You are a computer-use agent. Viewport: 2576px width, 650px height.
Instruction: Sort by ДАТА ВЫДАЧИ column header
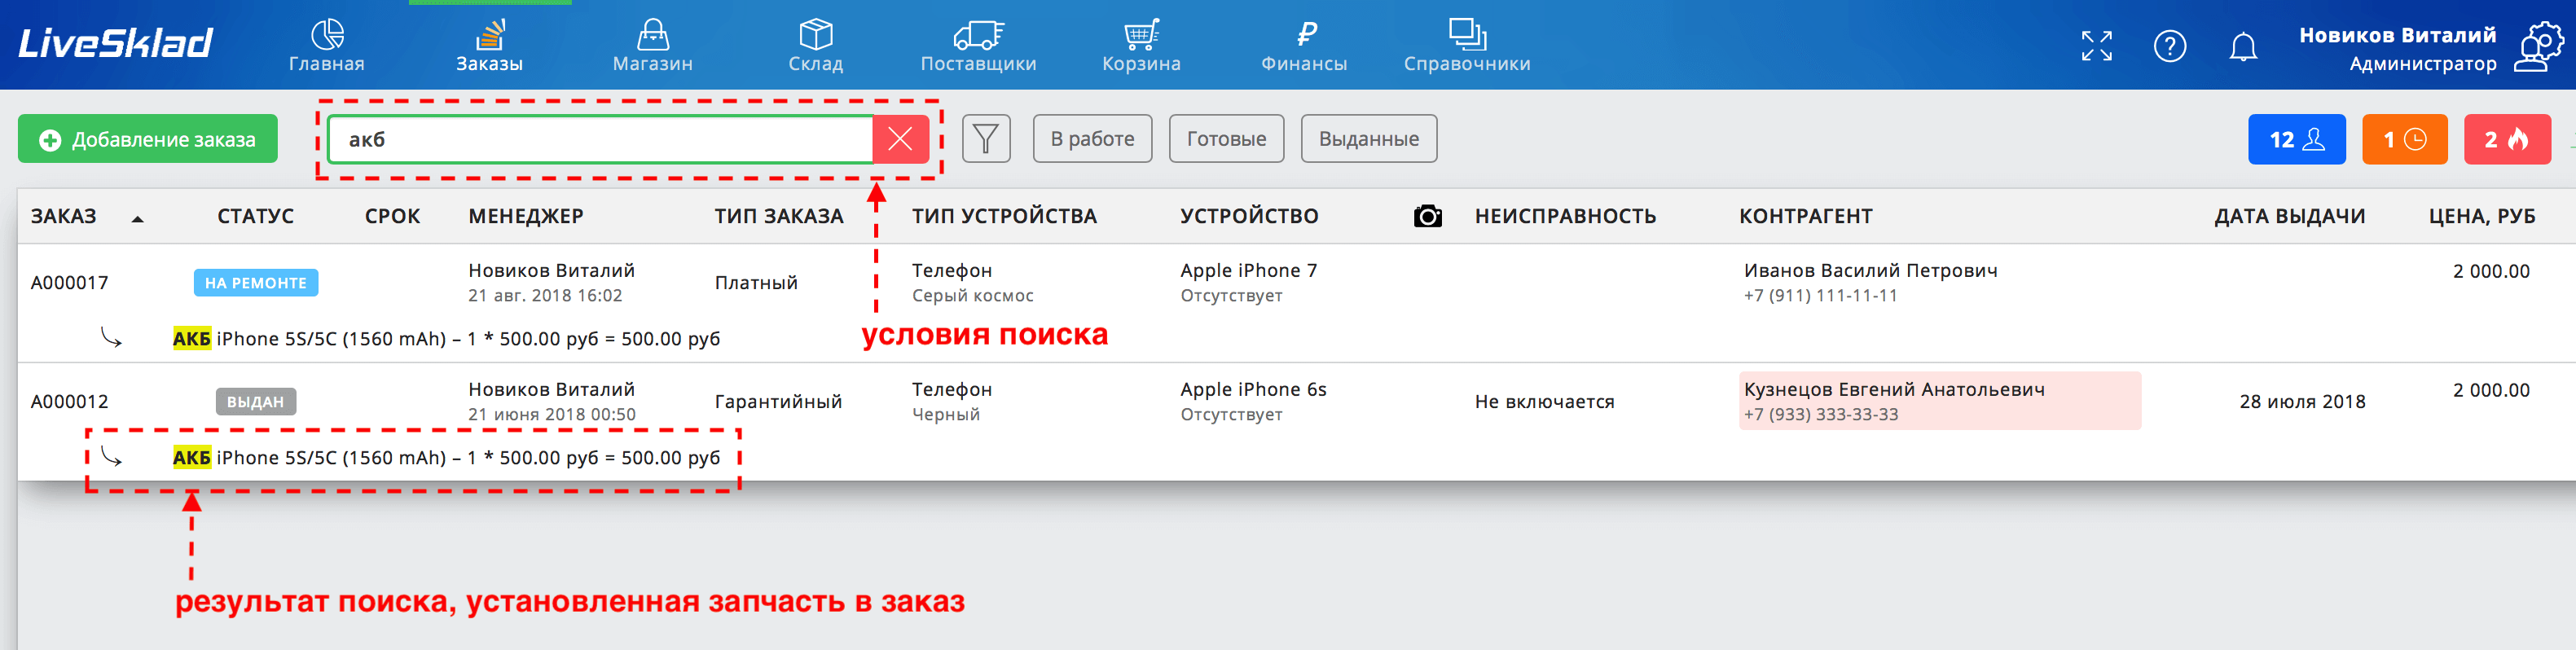pos(2290,216)
